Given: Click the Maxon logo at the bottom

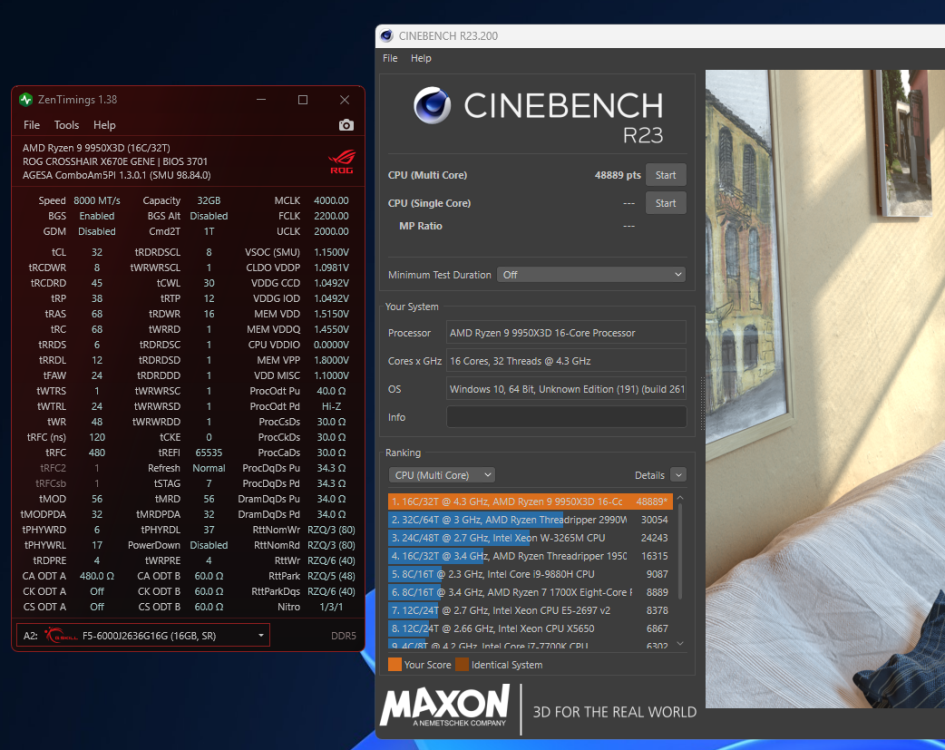Looking at the screenshot, I should coord(445,705).
